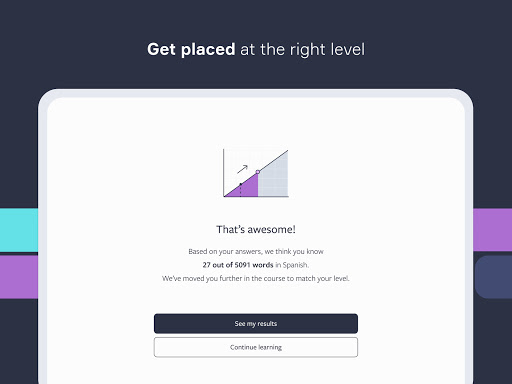Click the dashed vertical line in graph
Screen dimensions: 512x384
[x=240, y=191]
